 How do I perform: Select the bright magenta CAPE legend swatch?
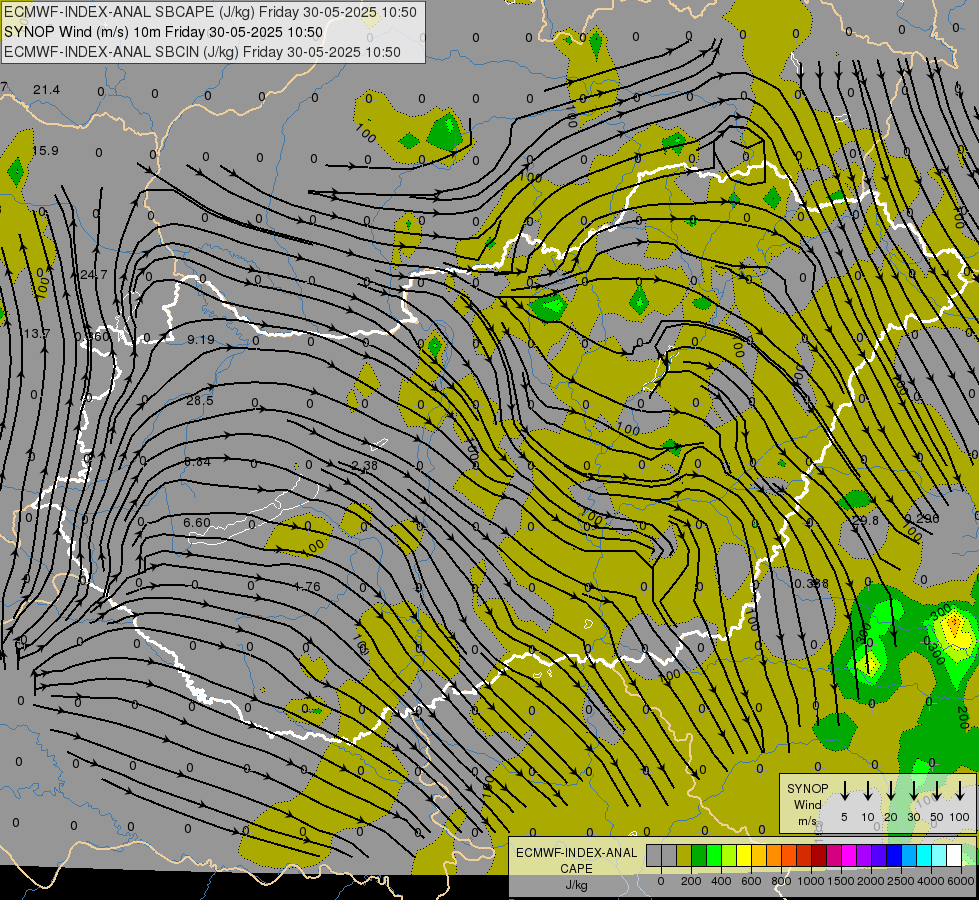850,855
